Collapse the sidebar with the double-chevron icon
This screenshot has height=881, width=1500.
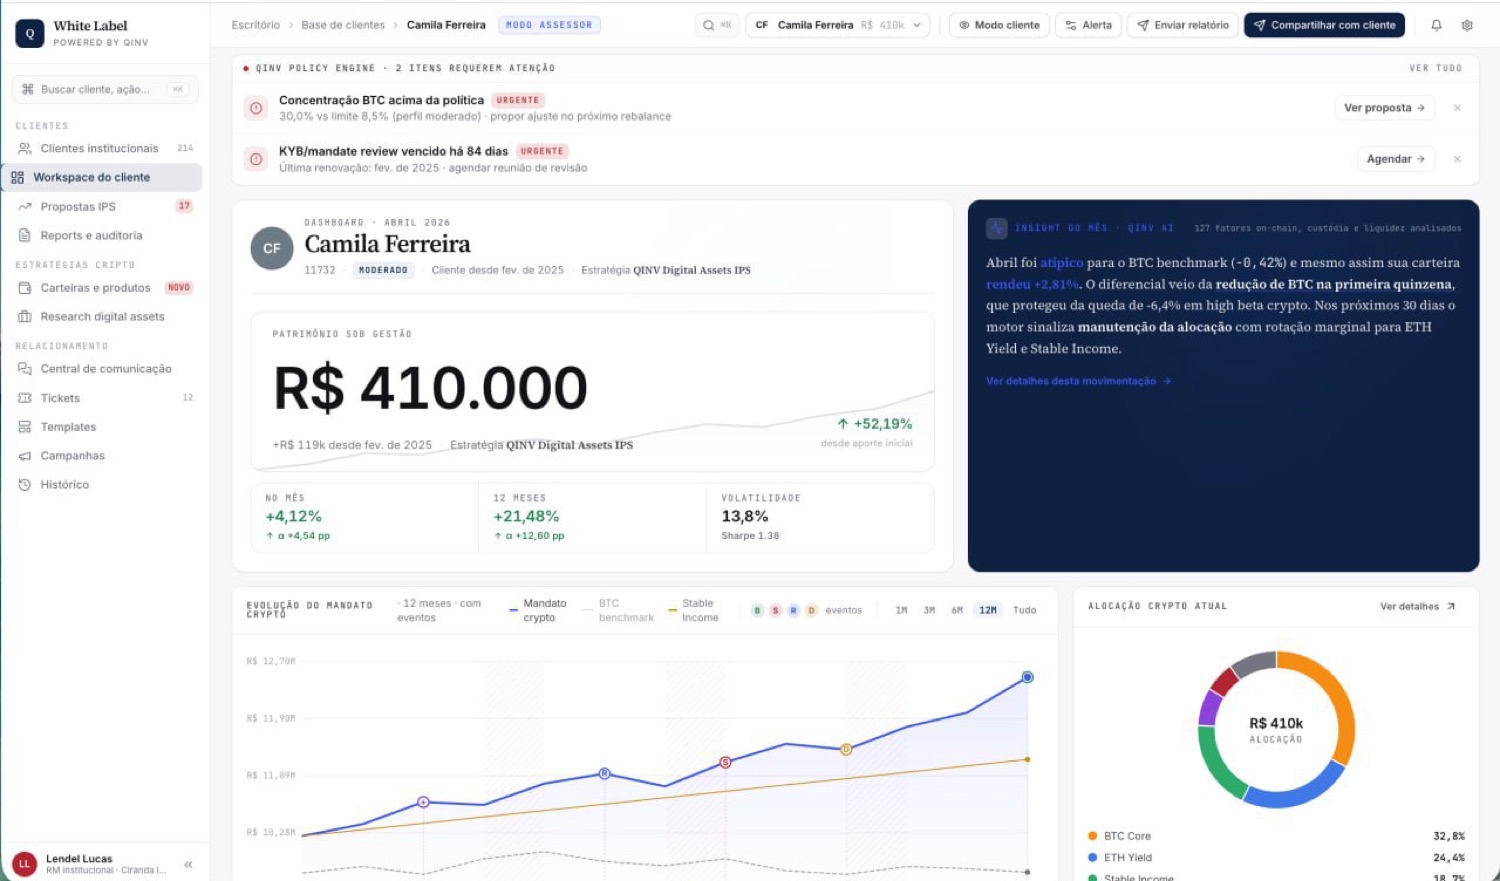click(x=188, y=864)
